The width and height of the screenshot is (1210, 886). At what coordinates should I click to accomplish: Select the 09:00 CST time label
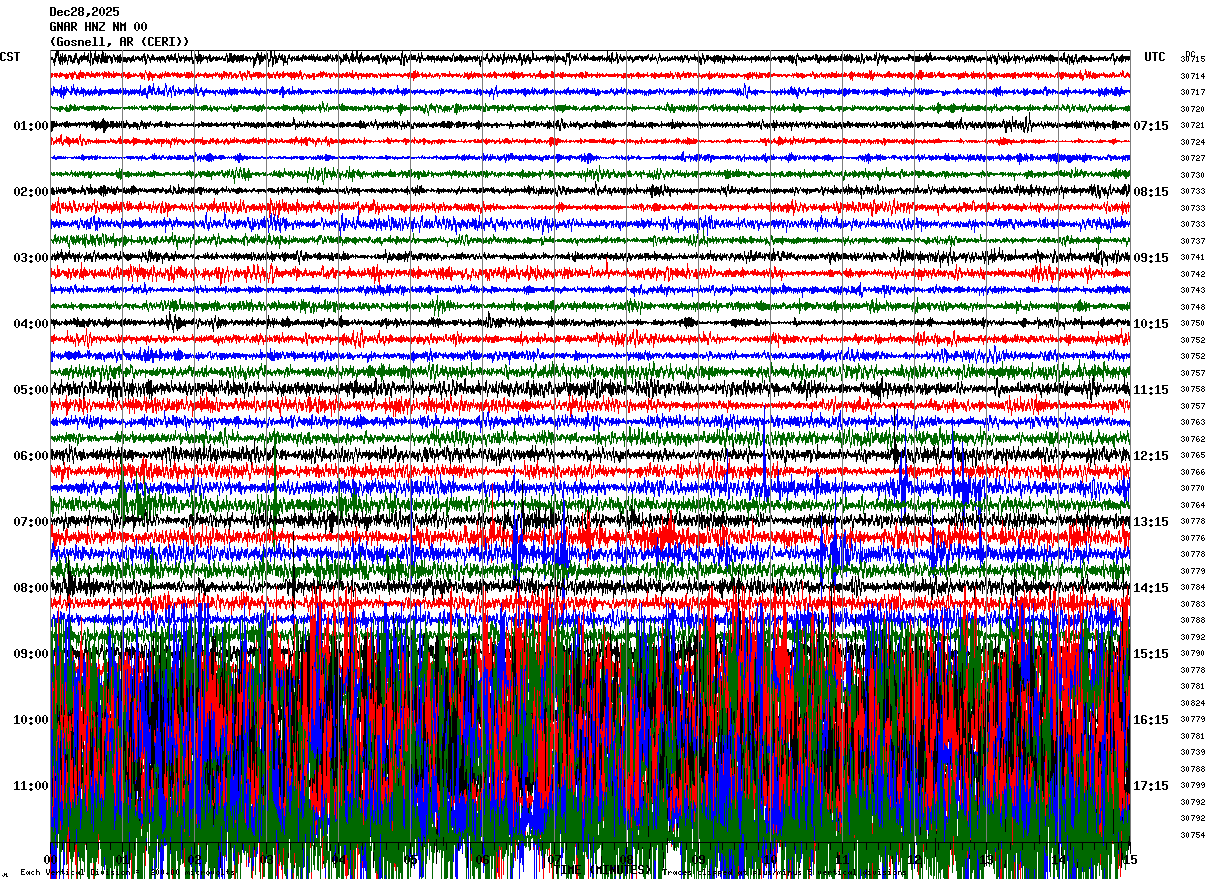point(31,654)
